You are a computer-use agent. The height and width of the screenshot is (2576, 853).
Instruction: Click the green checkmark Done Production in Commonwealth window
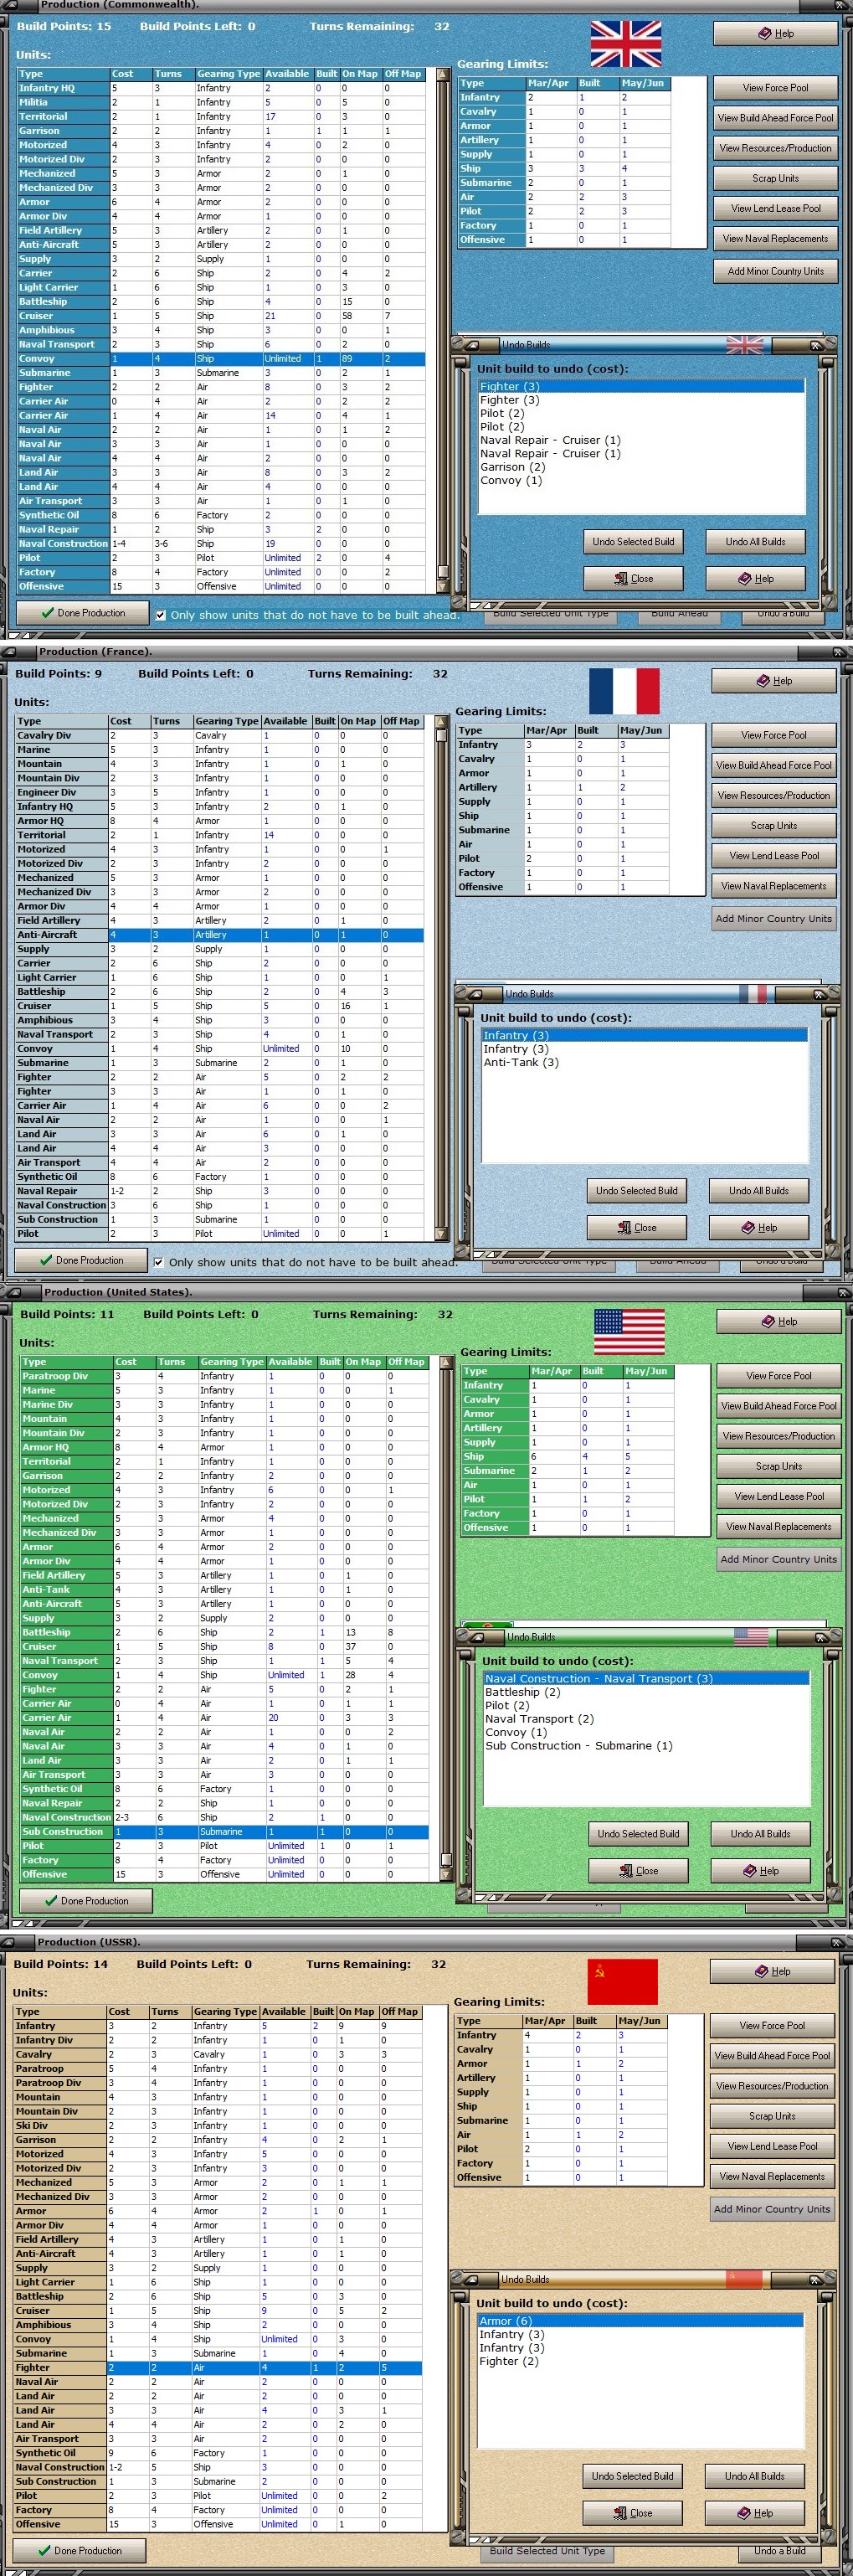pos(47,613)
